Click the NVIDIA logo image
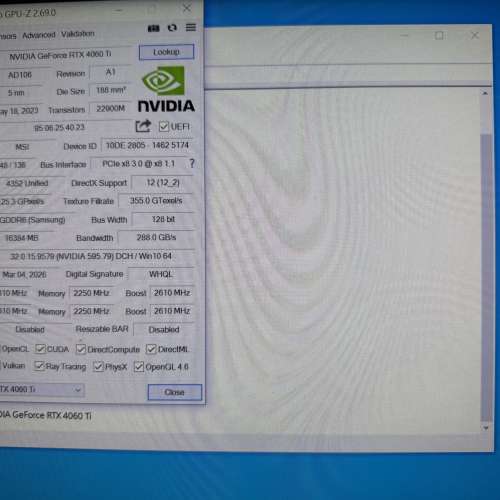Screen dimensions: 500x500 166,89
